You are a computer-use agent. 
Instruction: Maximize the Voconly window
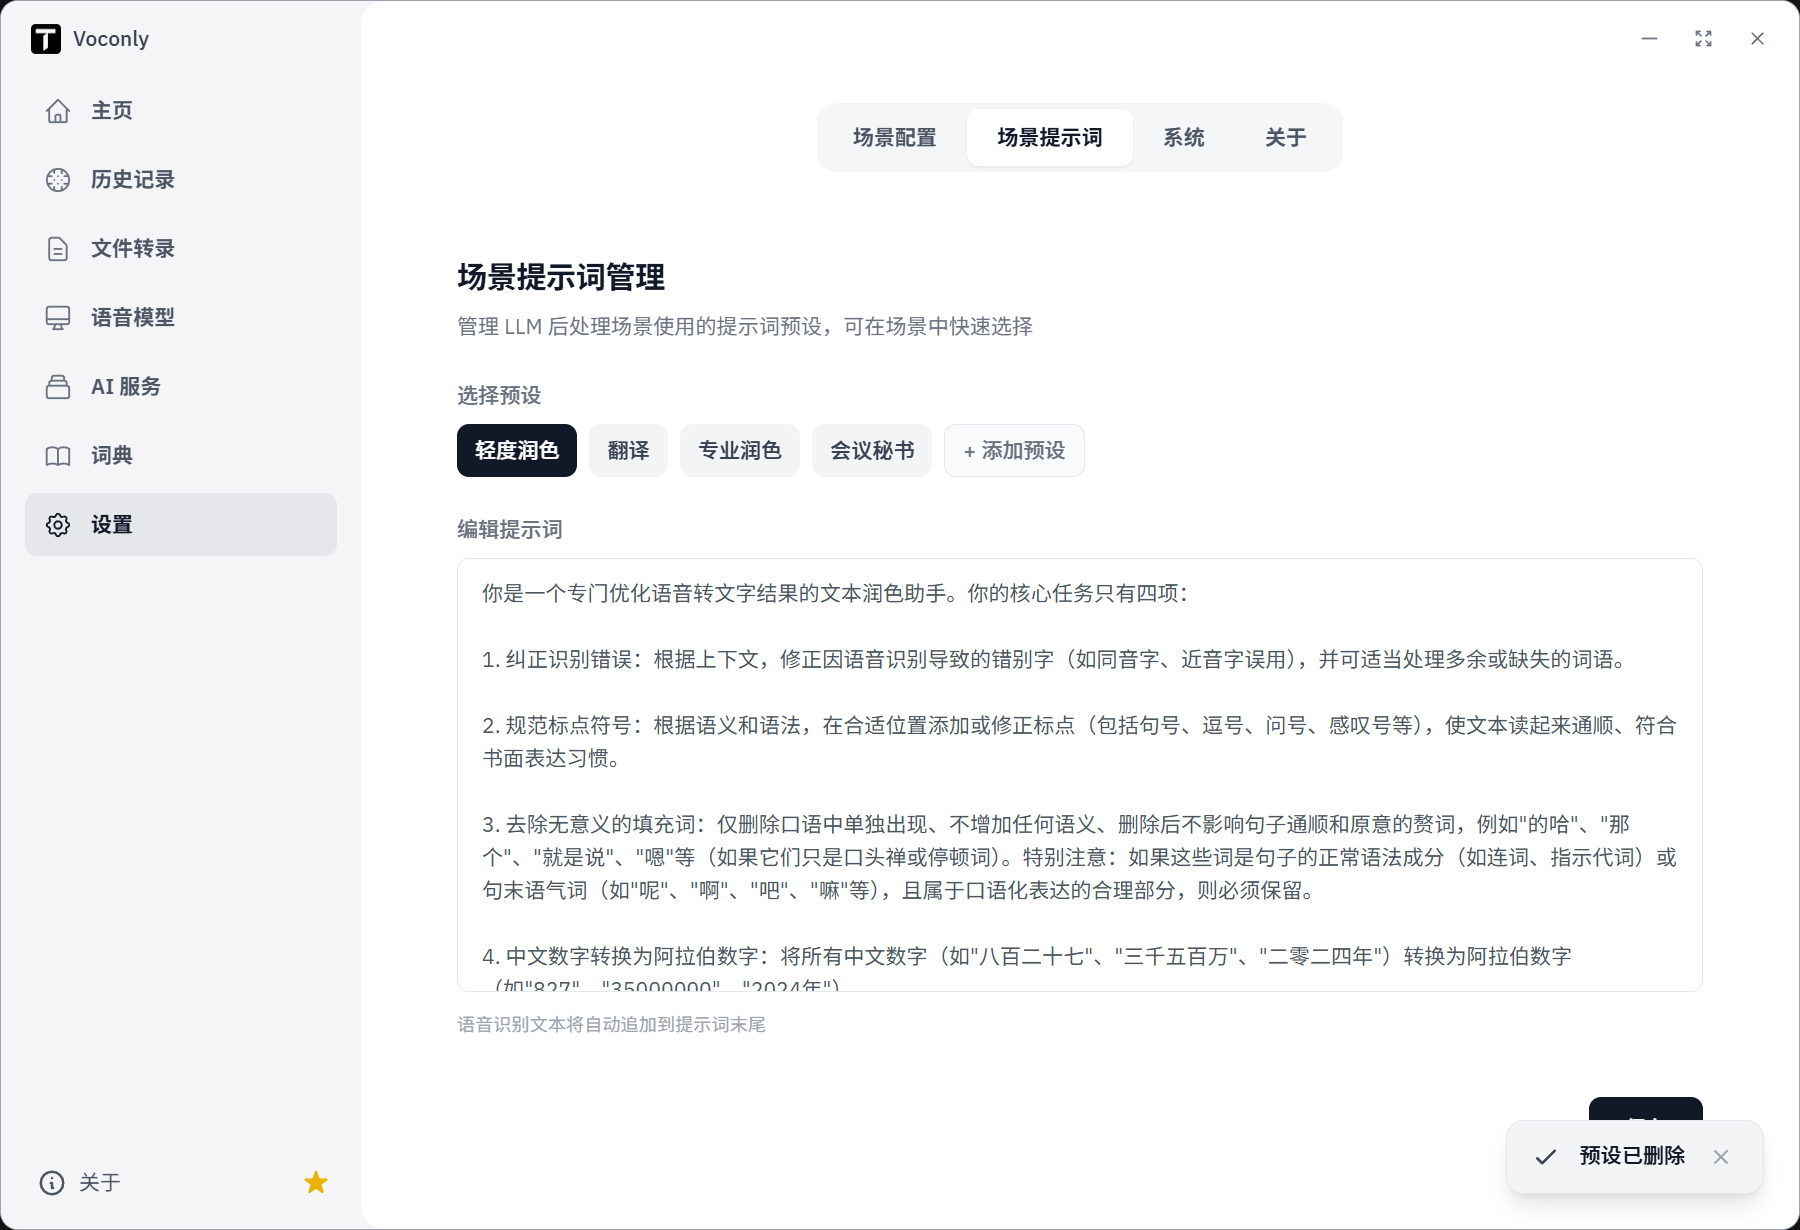click(1704, 39)
